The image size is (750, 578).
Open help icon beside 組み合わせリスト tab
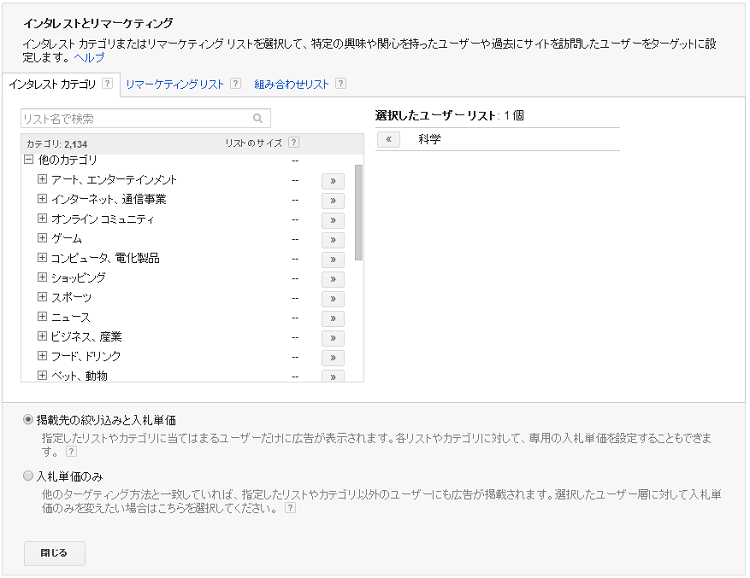(341, 83)
